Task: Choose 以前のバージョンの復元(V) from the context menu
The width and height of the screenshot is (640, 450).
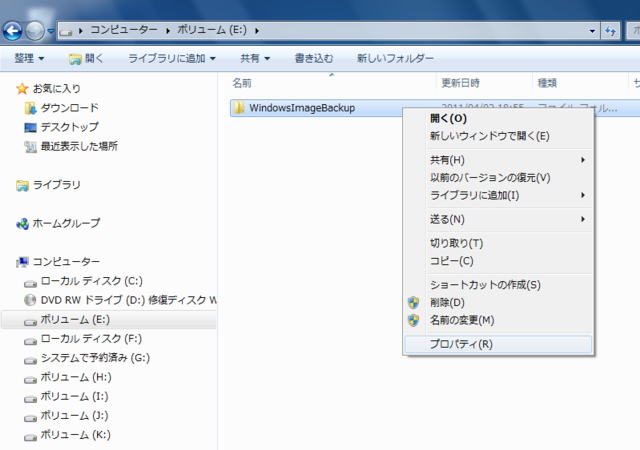Action: pos(498,178)
